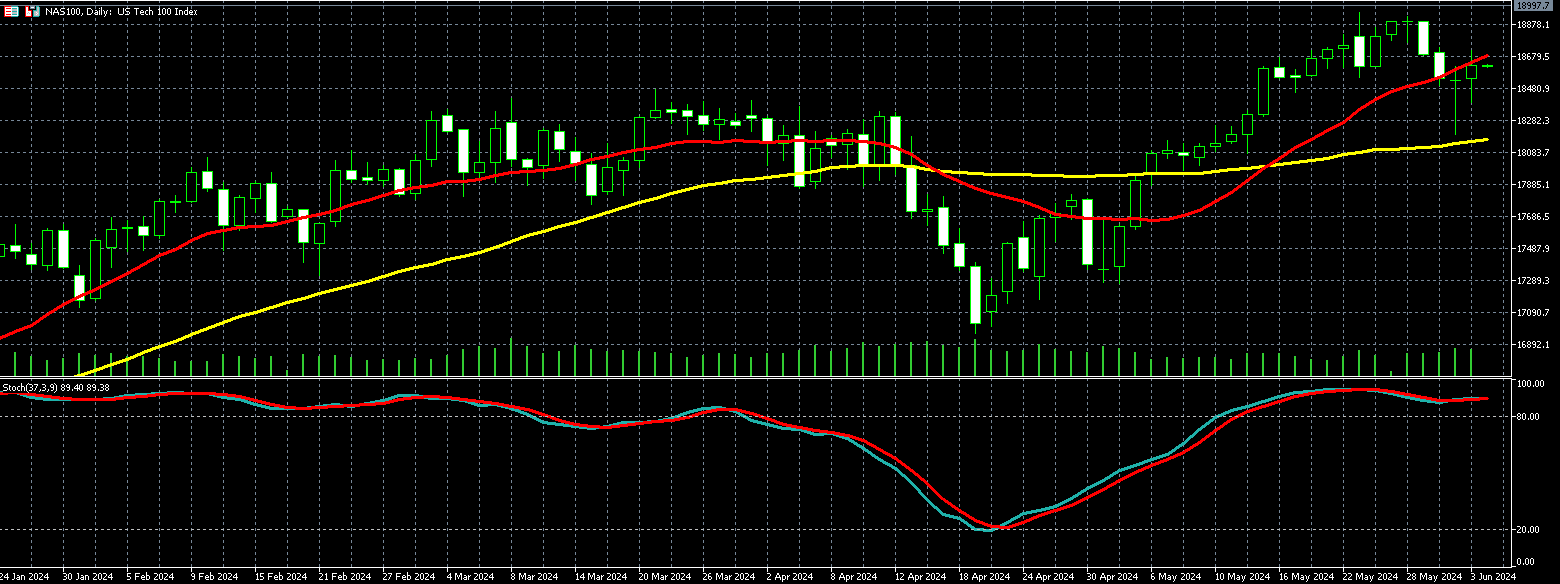Click the NAS100, Daily chart title text
This screenshot has width=1560, height=584.
point(121,11)
